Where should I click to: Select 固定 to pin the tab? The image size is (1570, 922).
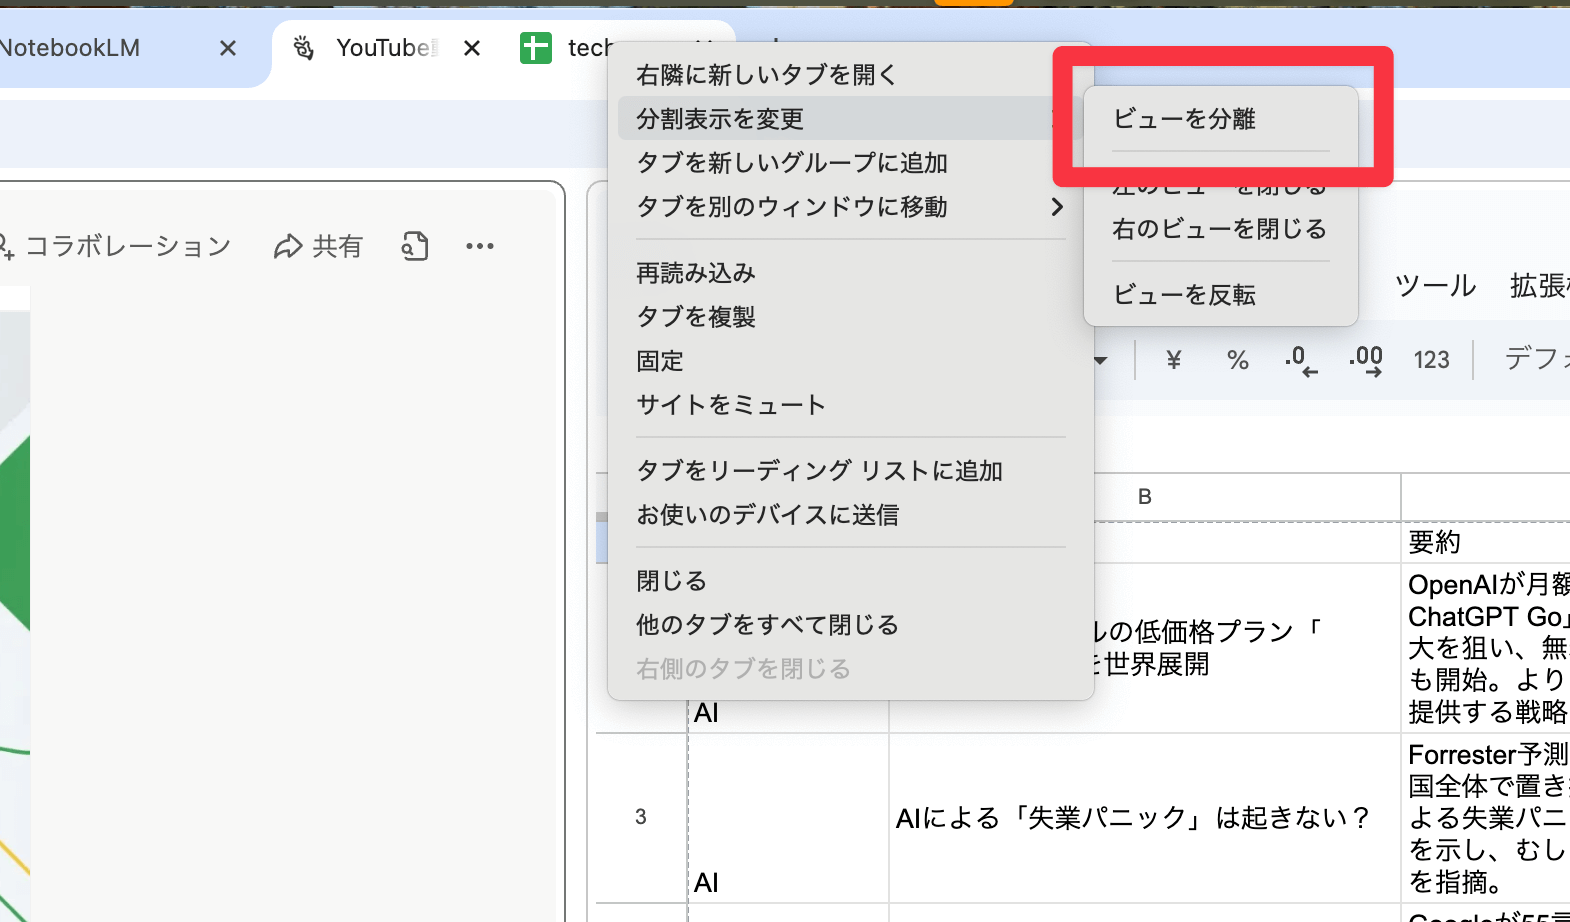(850, 361)
